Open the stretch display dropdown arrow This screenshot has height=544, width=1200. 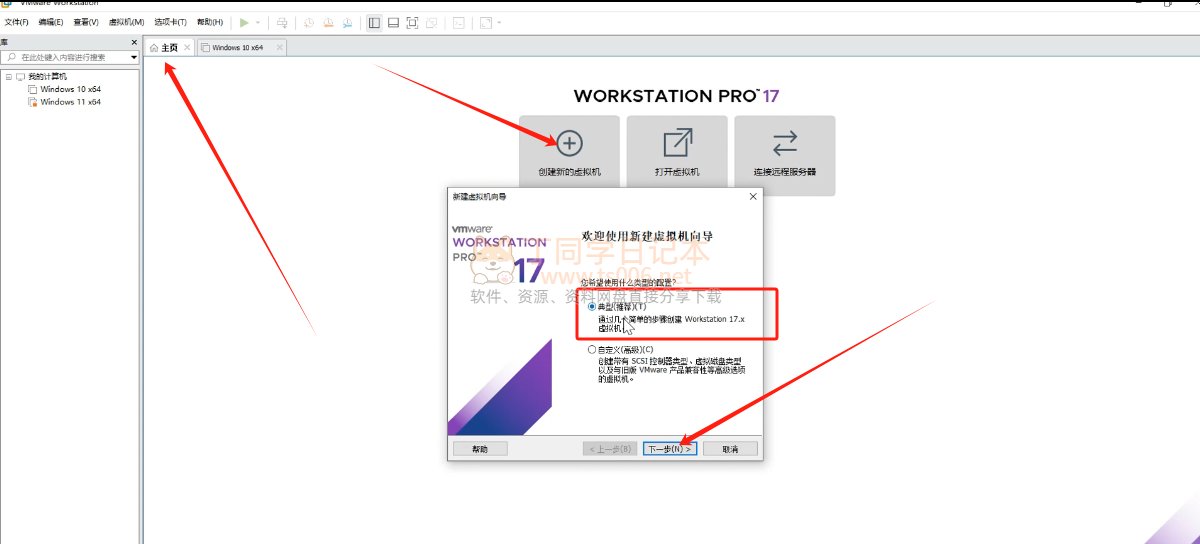pos(499,22)
